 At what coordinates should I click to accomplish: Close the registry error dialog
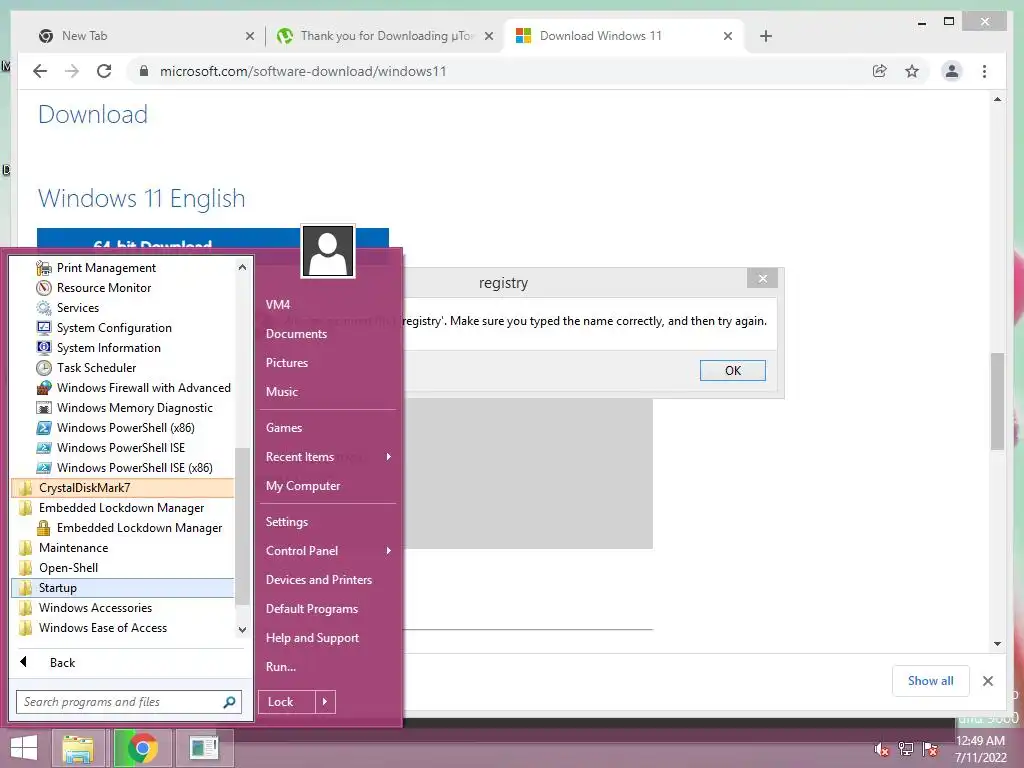[762, 279]
